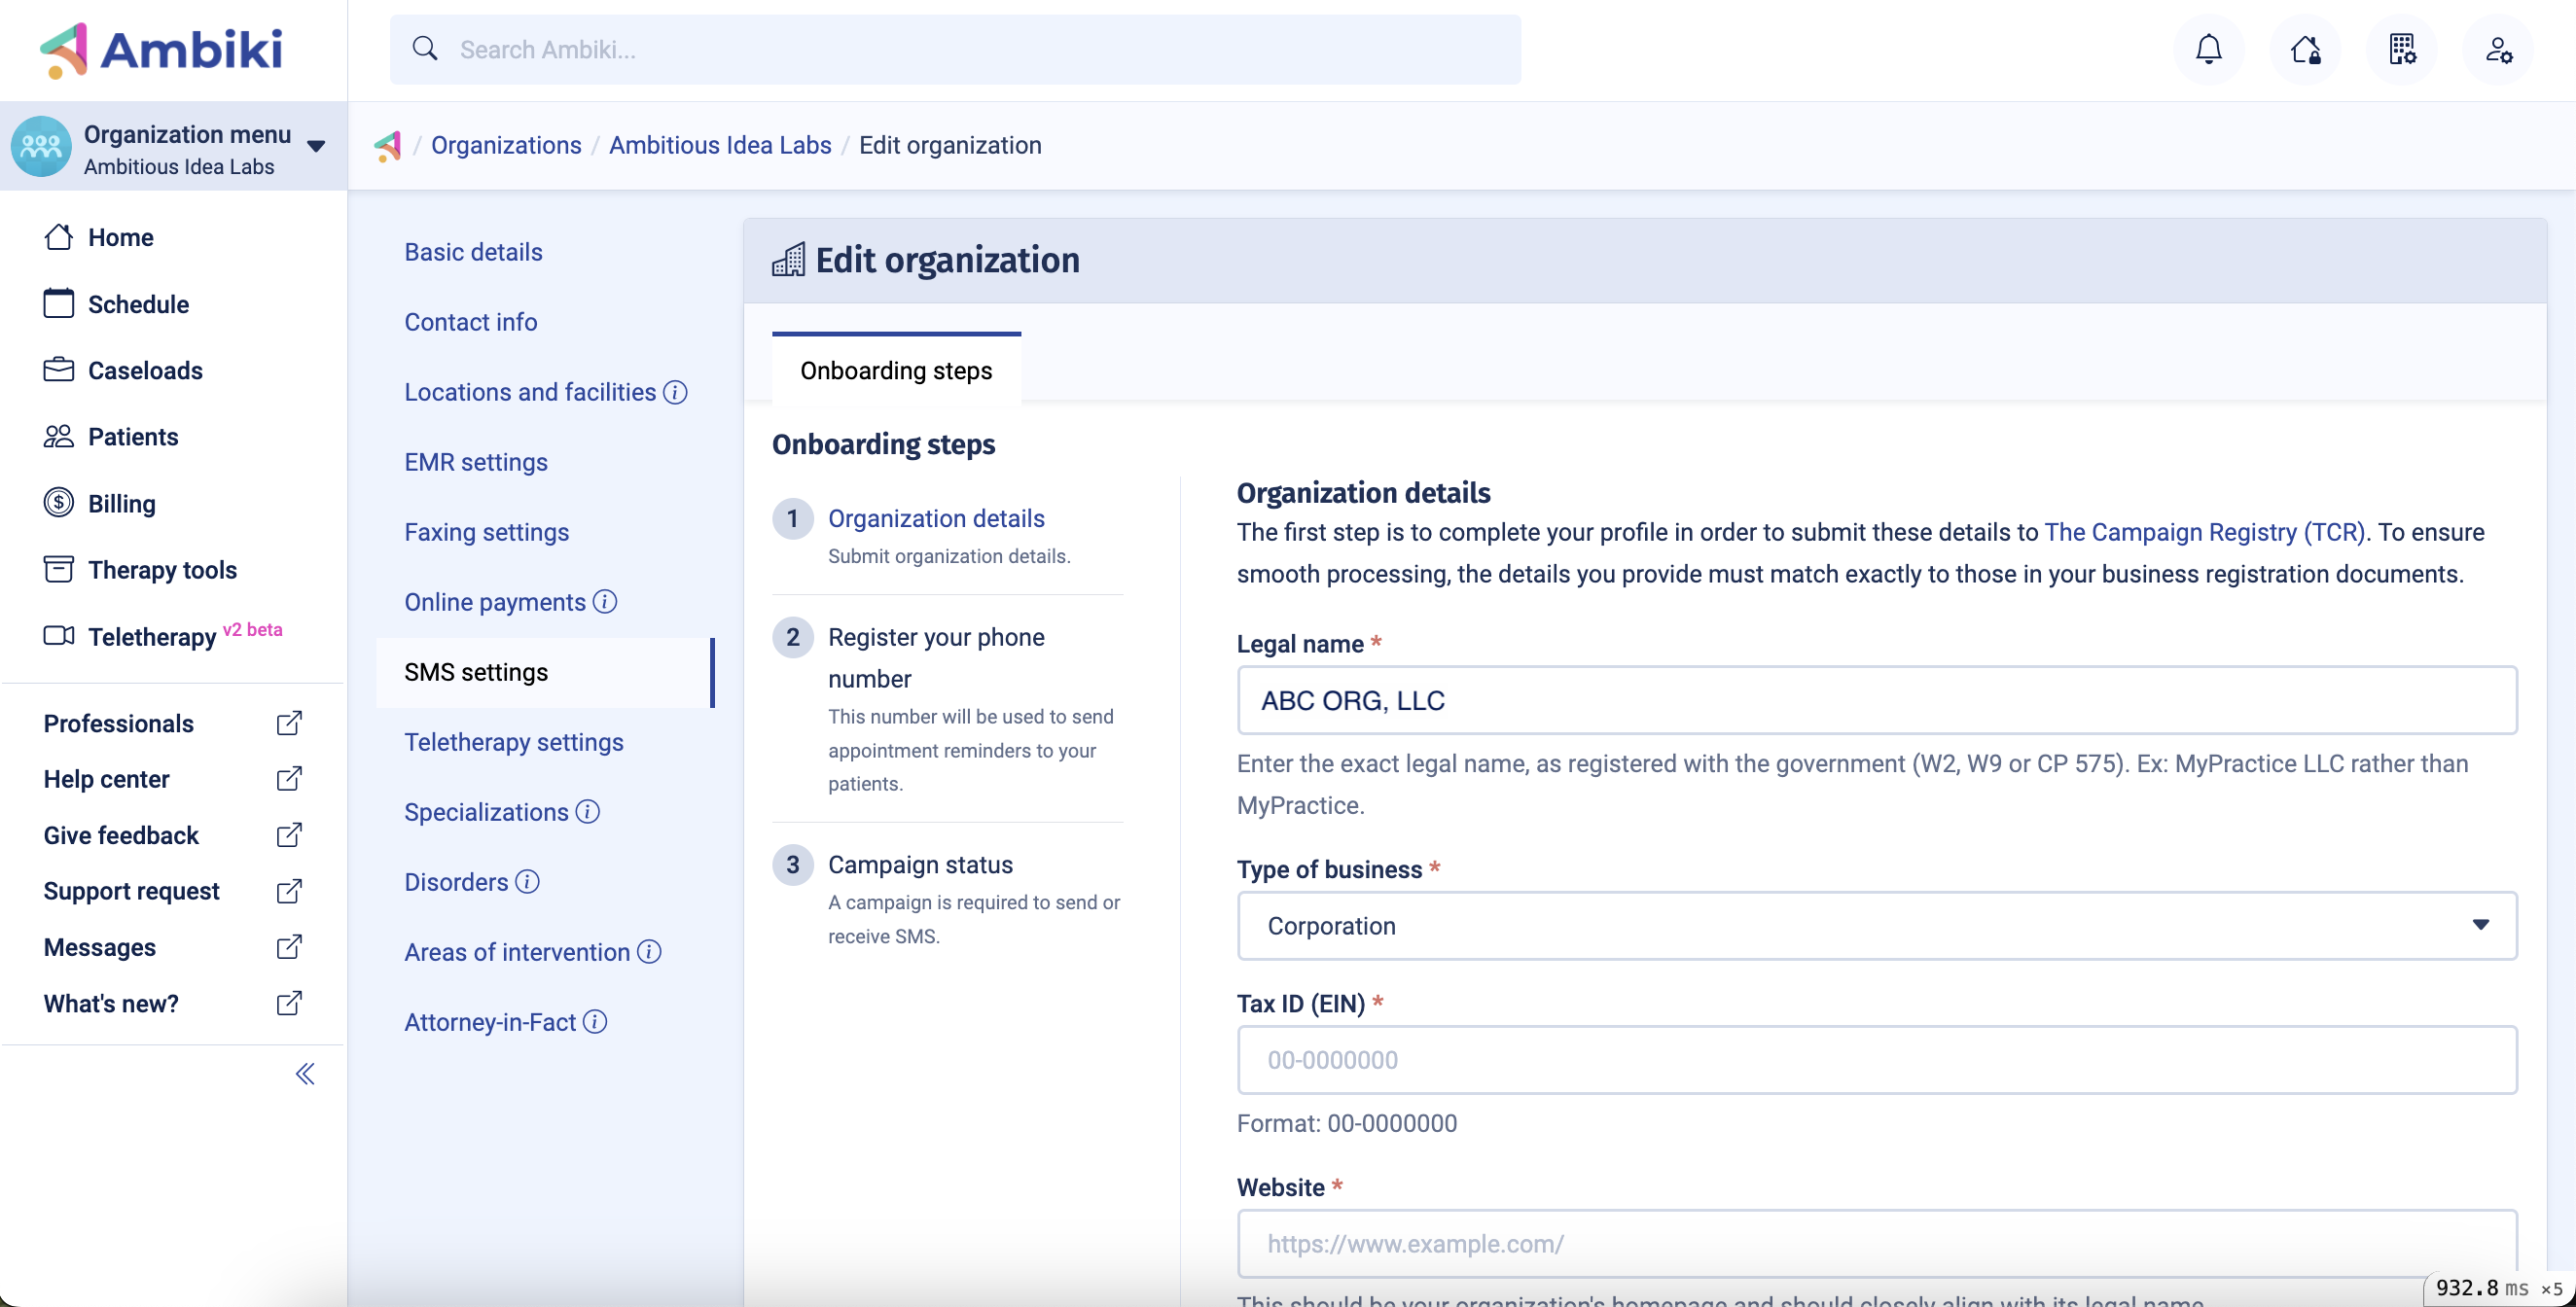Image resolution: width=2576 pixels, height=1307 pixels.
Task: Open organization settings via the building gear icon
Action: (2404, 49)
